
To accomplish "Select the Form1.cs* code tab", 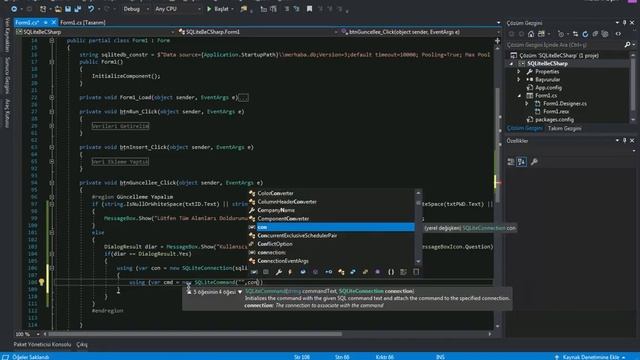I will pos(27,22).
